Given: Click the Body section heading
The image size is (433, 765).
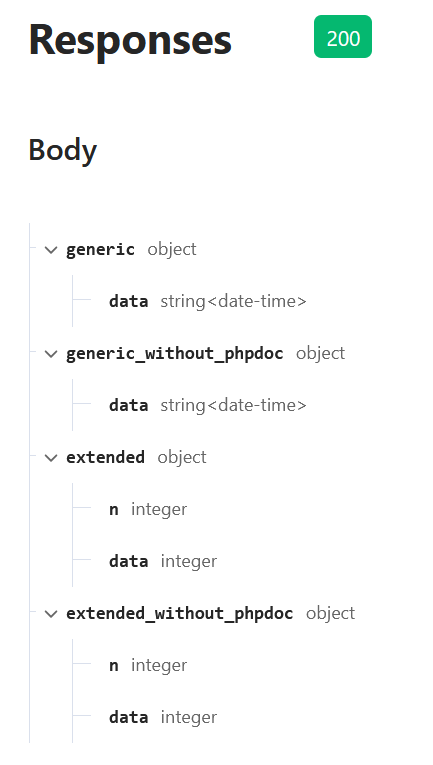Looking at the screenshot, I should click(x=63, y=150).
